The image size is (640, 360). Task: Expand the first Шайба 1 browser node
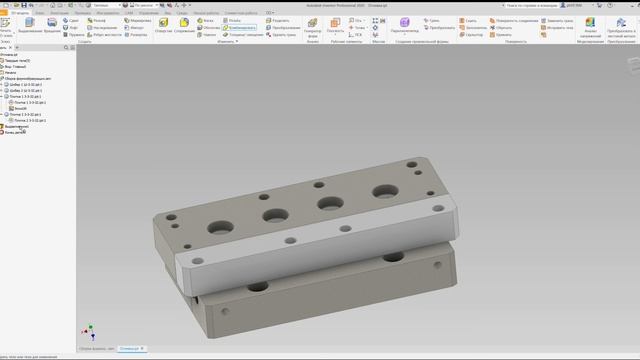coord(2,84)
